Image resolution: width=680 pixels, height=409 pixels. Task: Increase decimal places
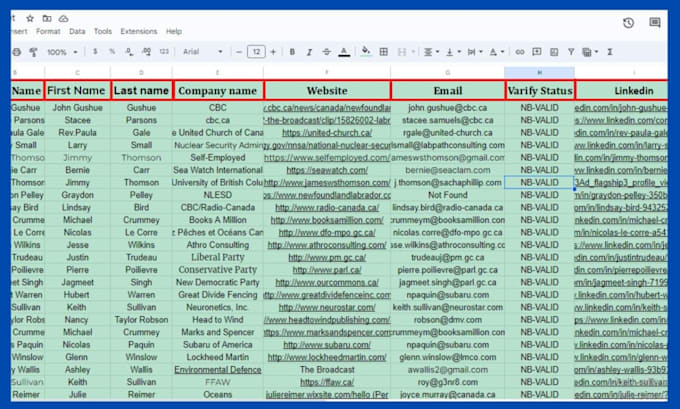(147, 52)
